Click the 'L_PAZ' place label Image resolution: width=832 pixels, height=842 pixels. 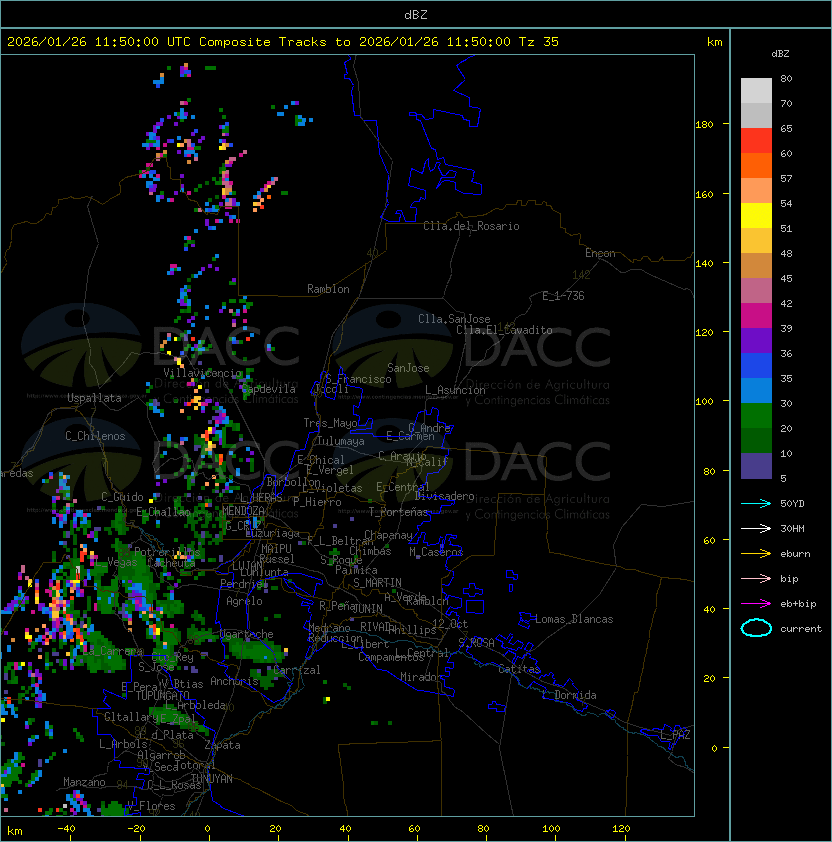pos(675,735)
